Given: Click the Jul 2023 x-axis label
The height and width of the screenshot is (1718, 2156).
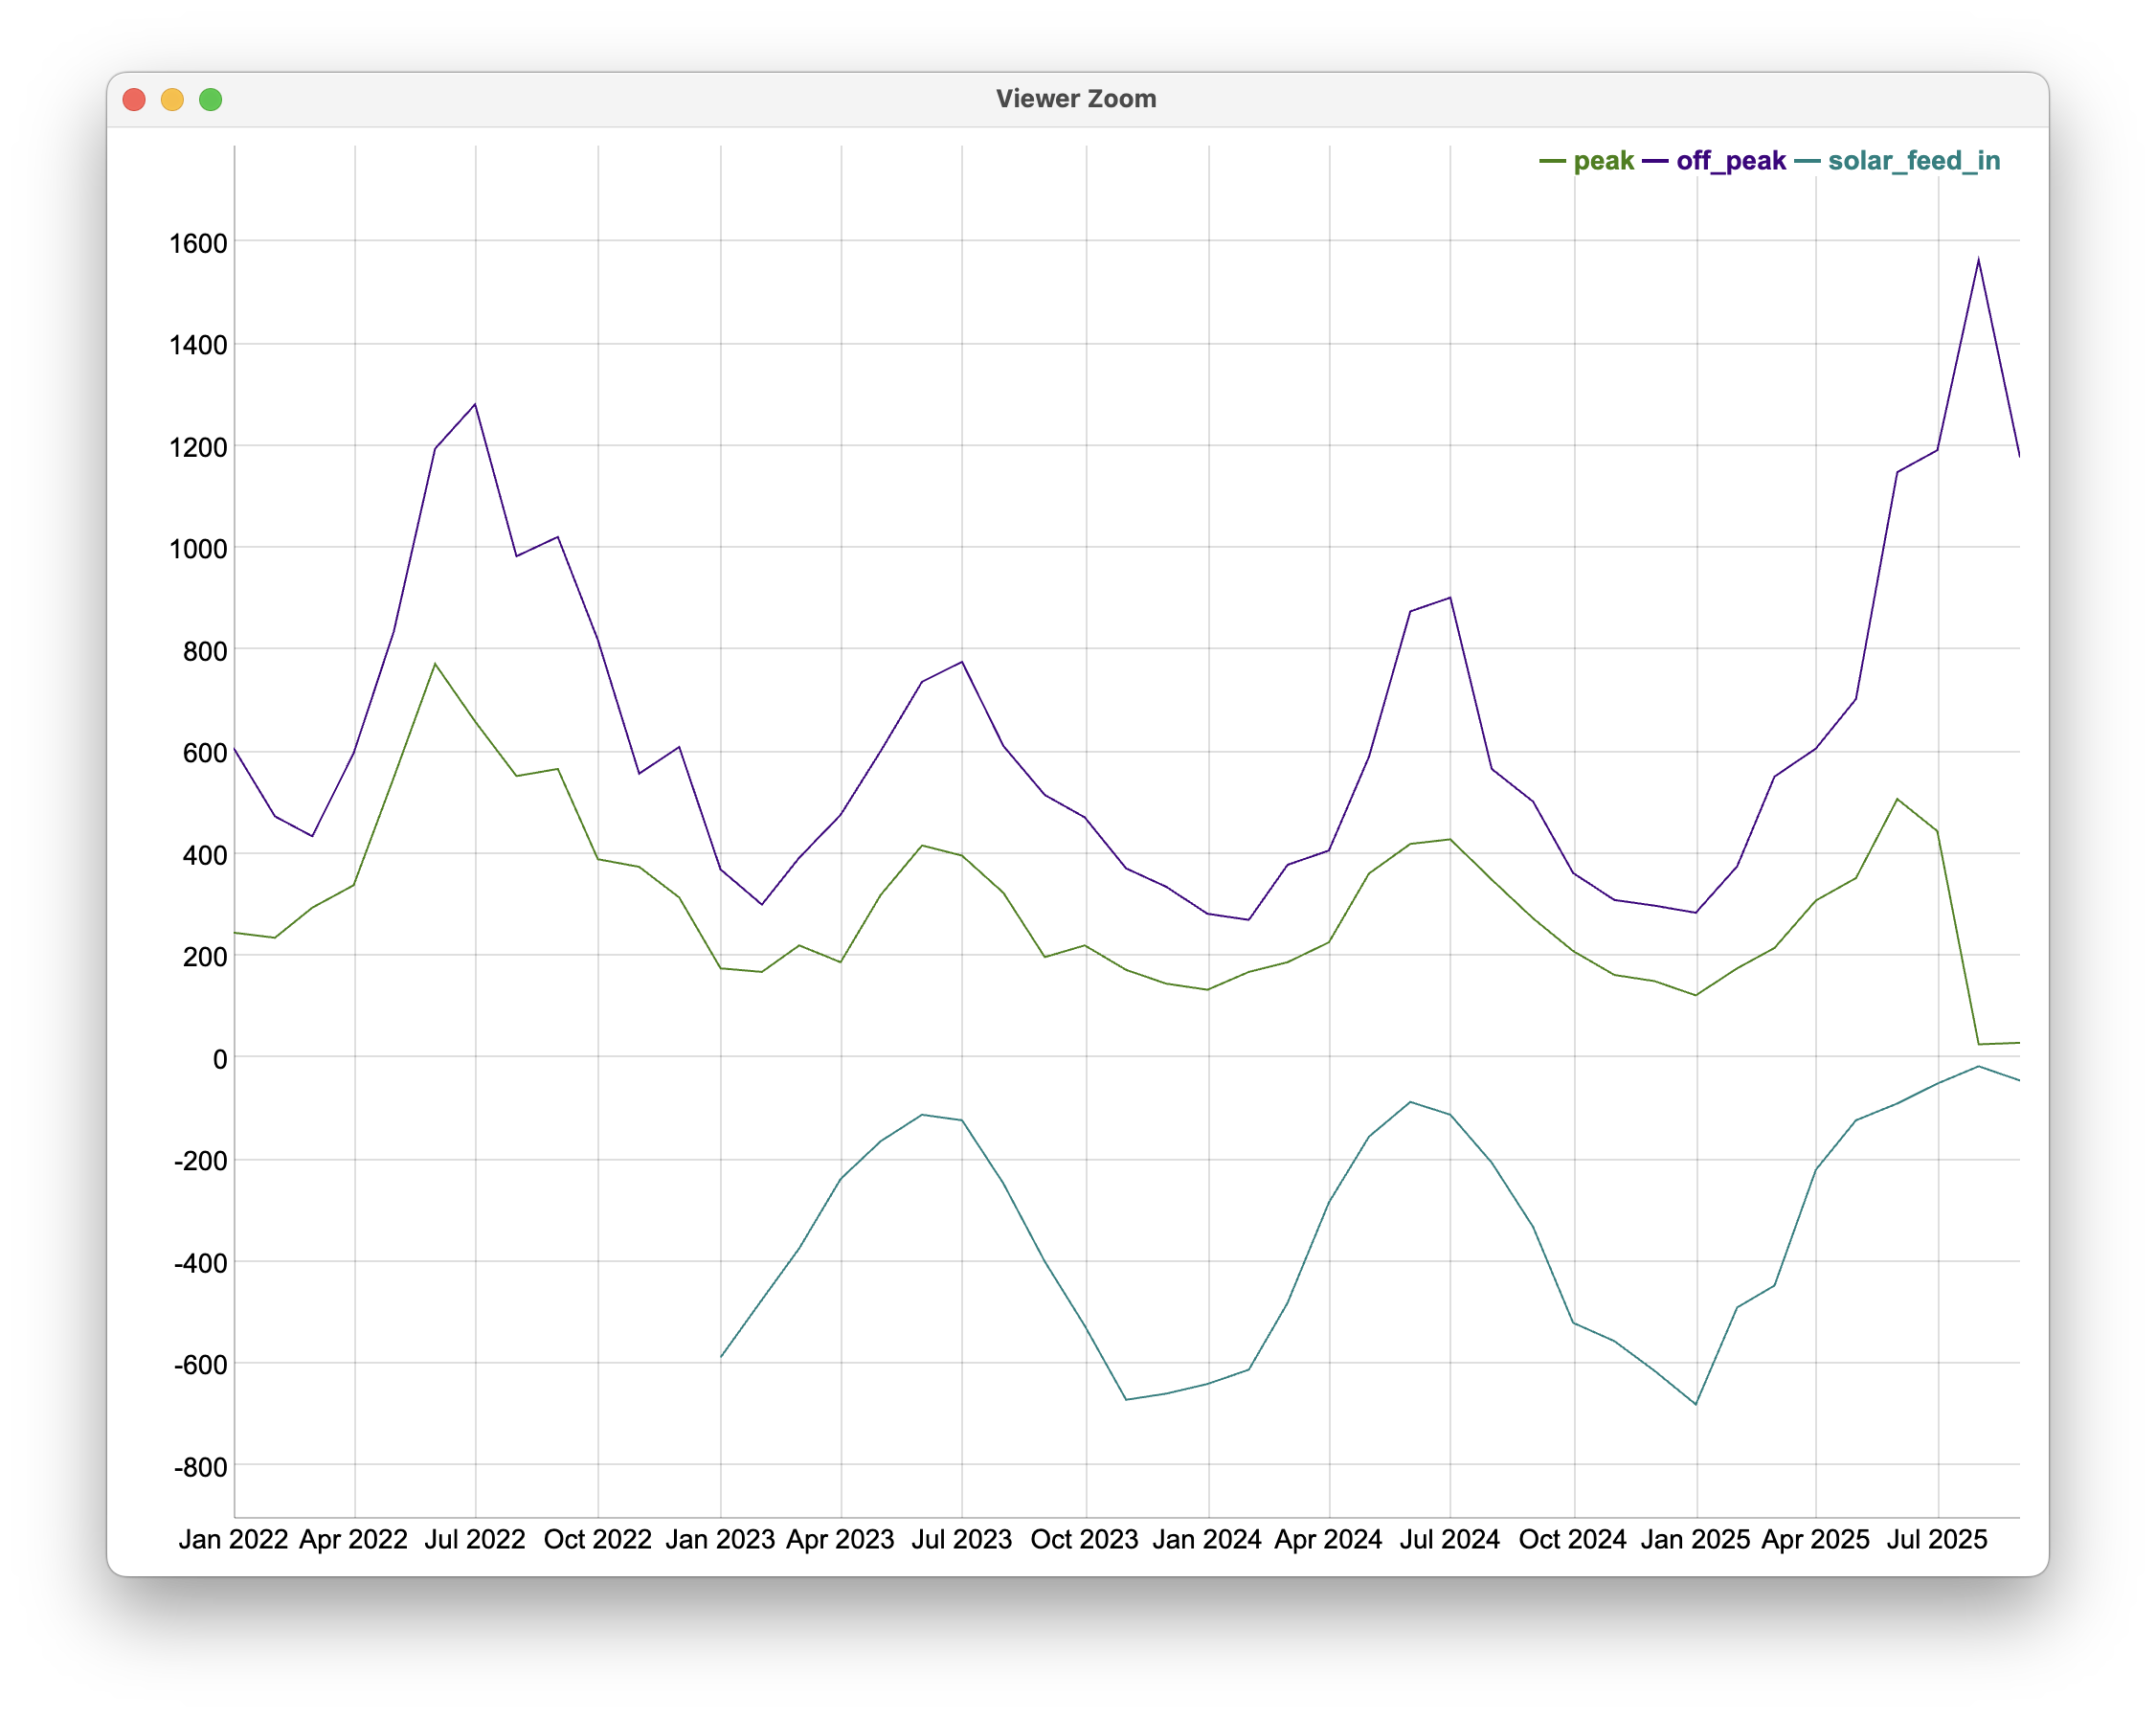Looking at the screenshot, I should click(961, 1540).
